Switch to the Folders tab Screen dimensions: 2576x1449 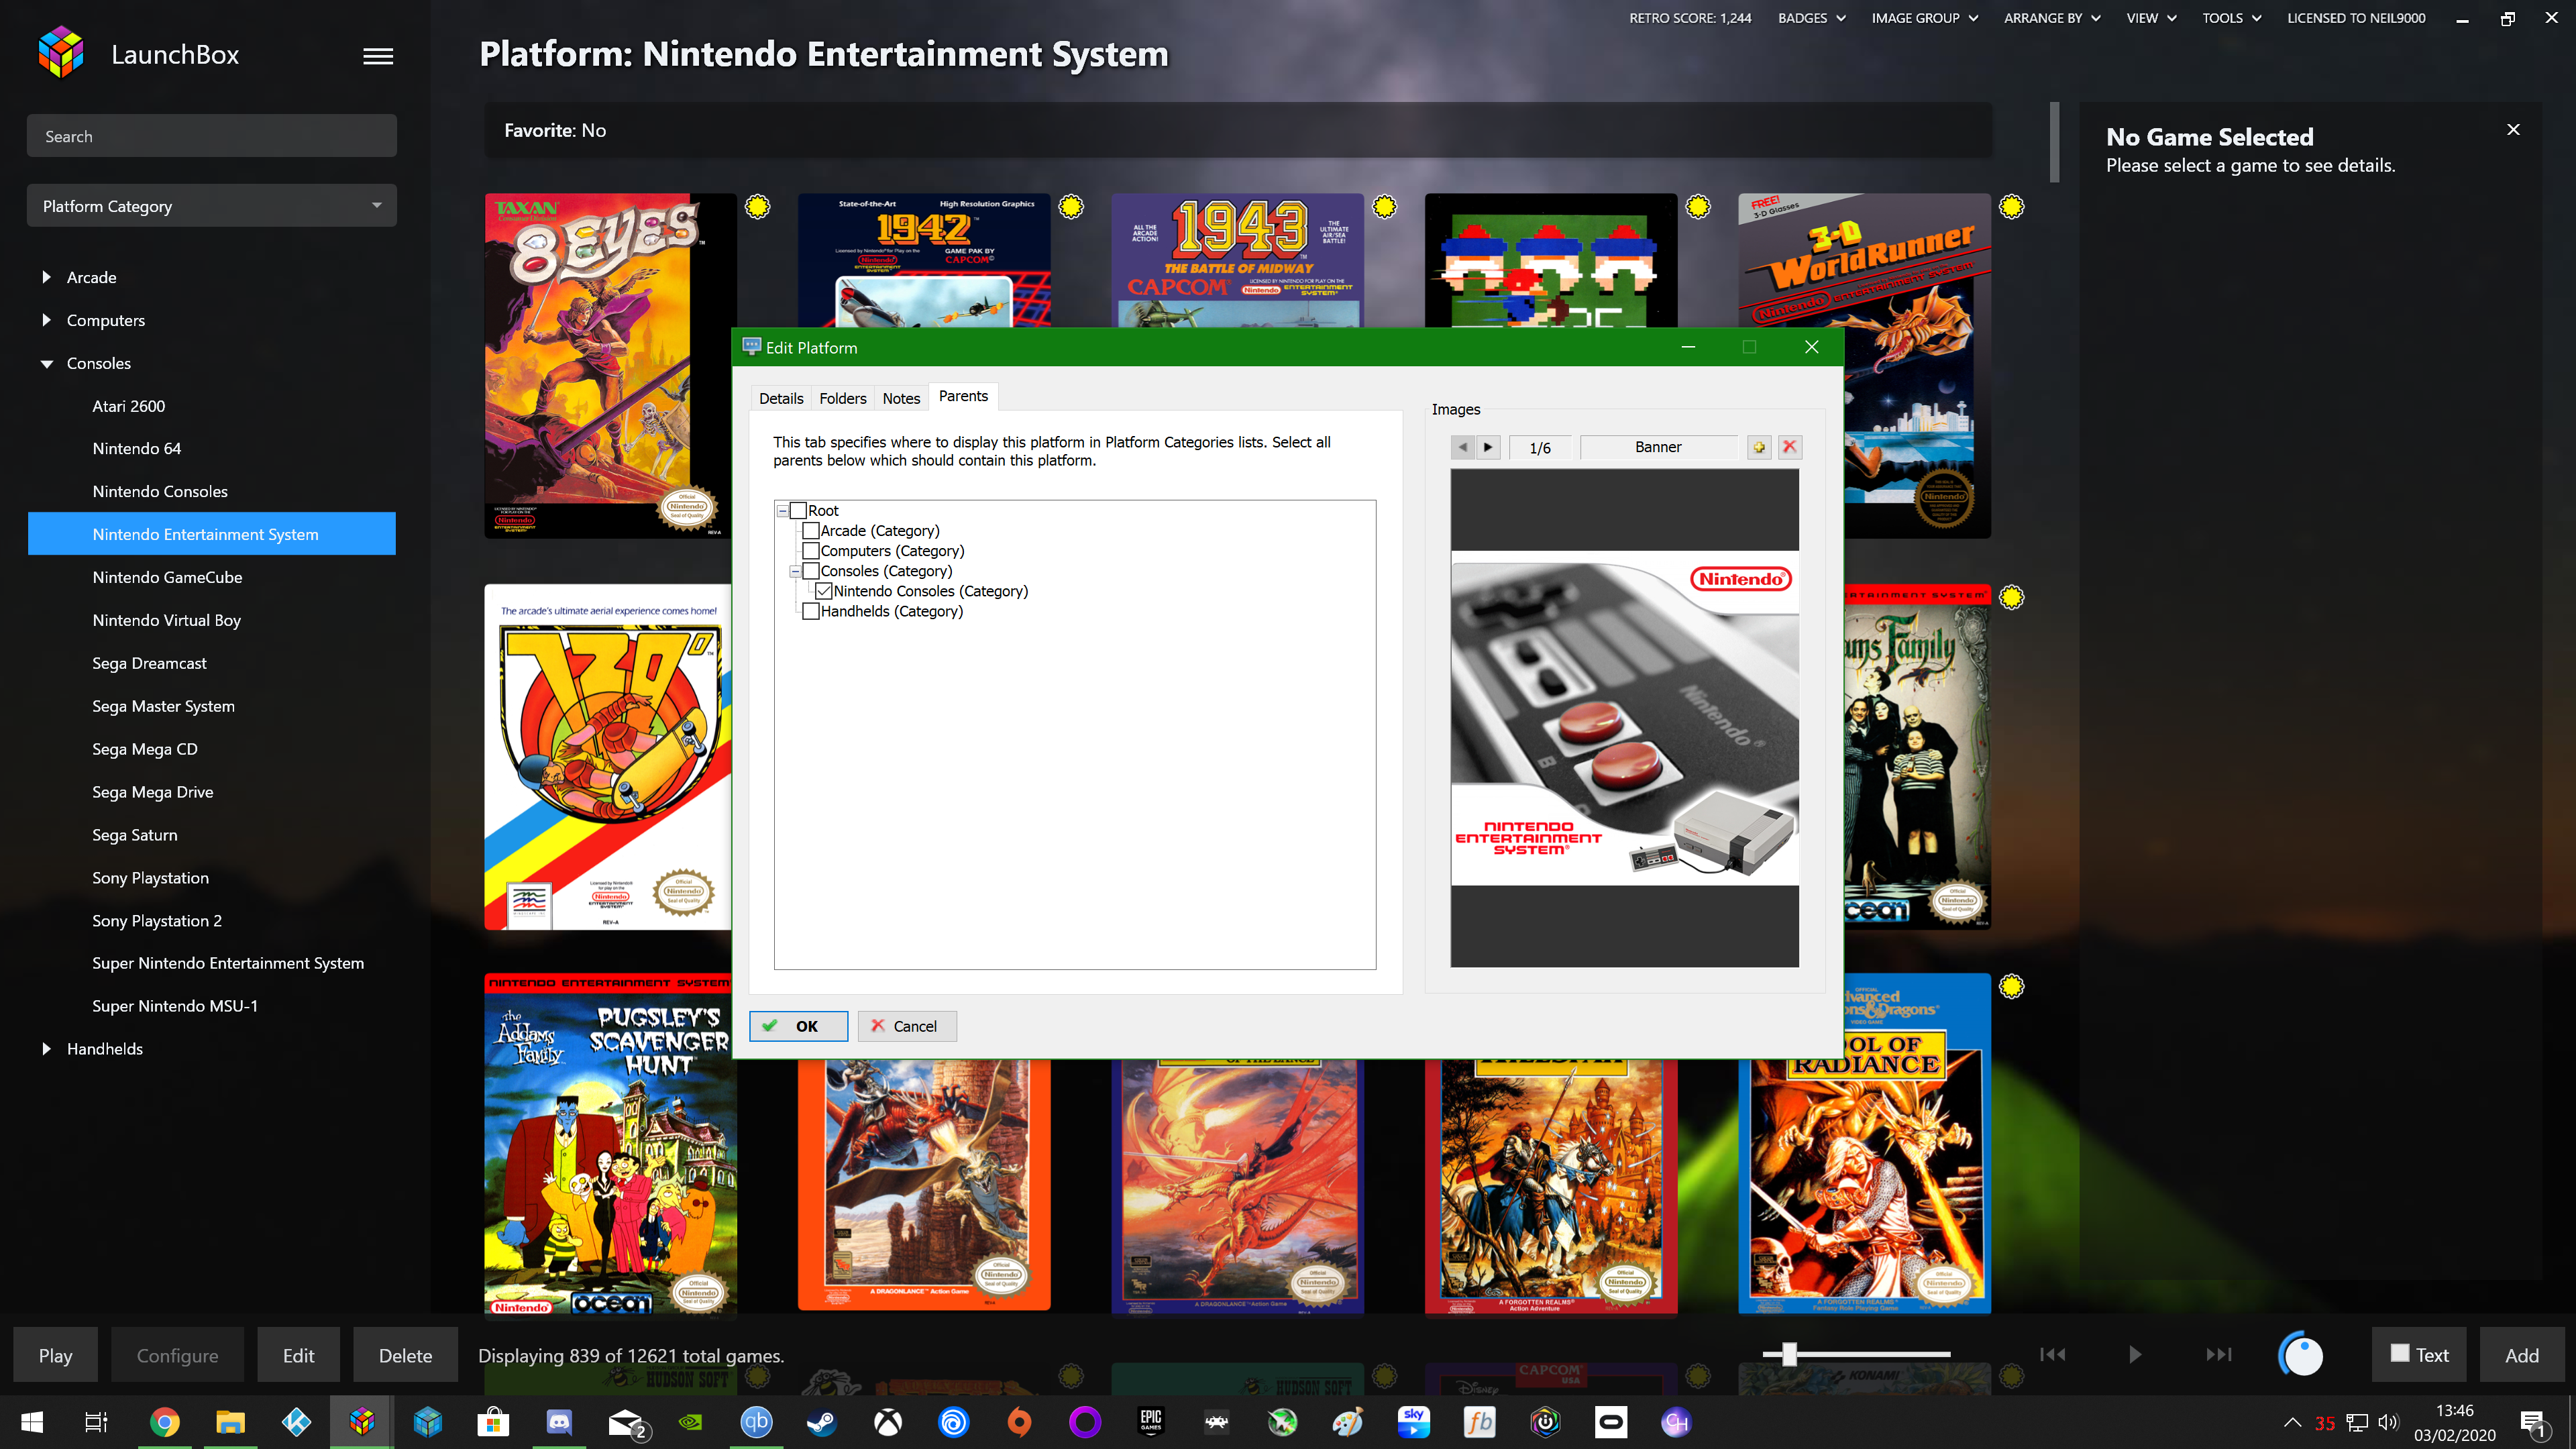[843, 398]
